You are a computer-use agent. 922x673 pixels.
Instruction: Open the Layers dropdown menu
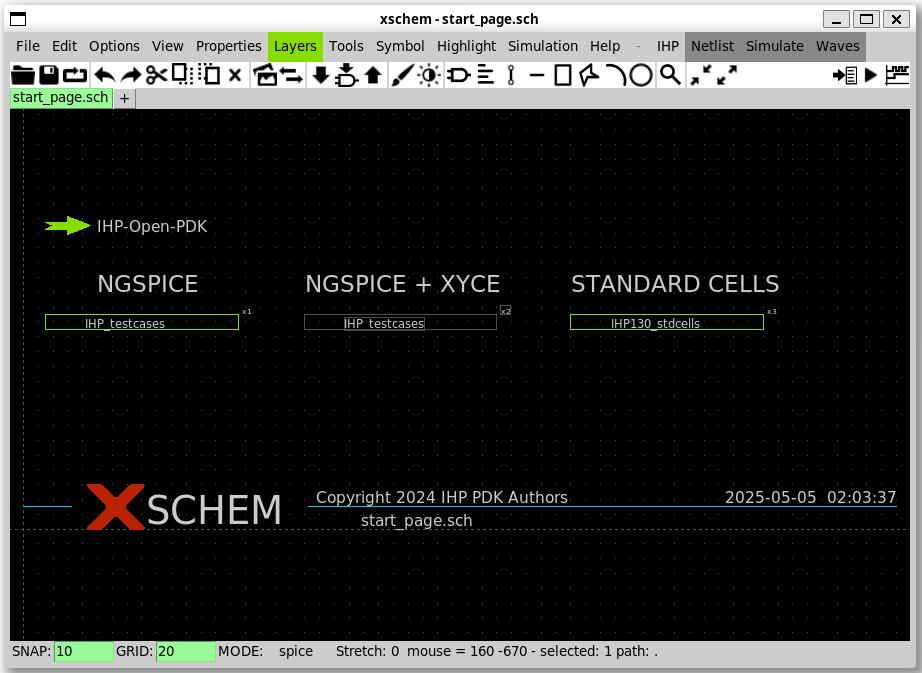click(295, 46)
